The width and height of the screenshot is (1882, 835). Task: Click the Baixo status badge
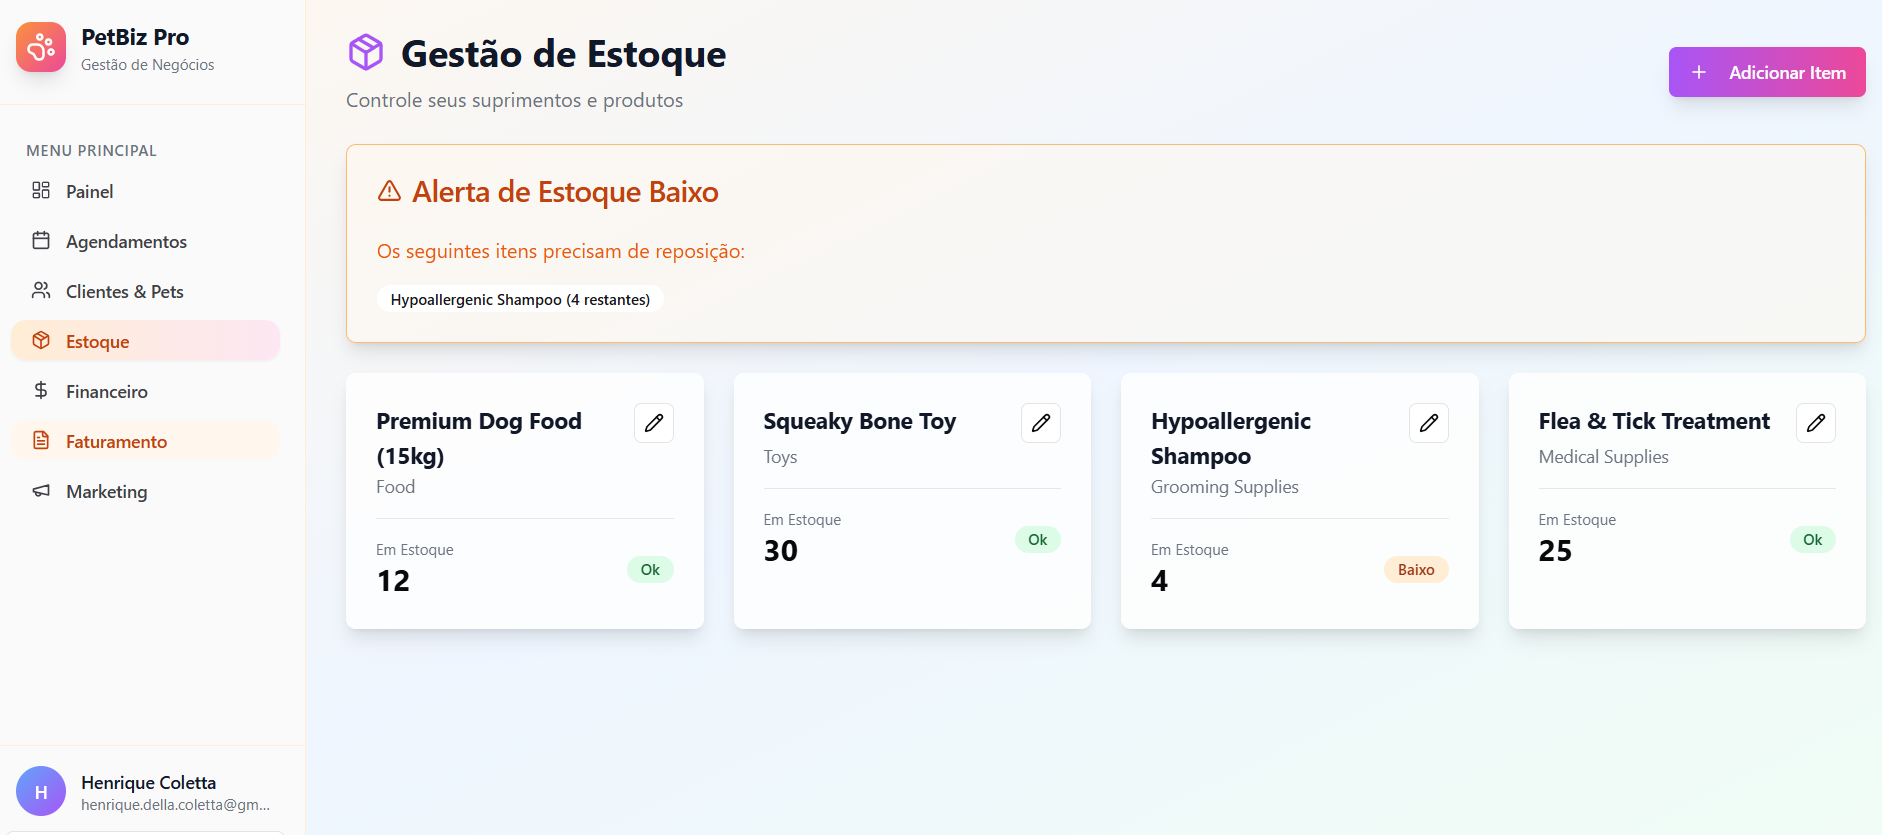pyautogui.click(x=1415, y=569)
